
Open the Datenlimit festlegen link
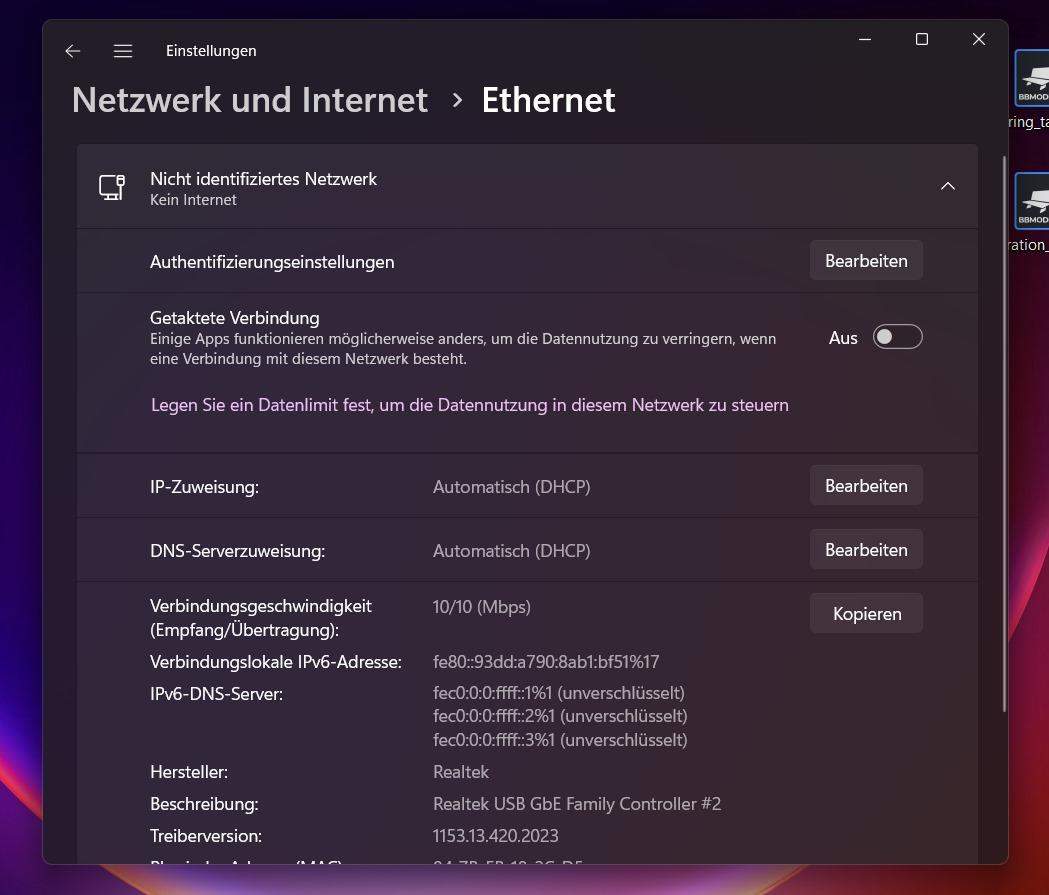pyautogui.click(x=469, y=404)
